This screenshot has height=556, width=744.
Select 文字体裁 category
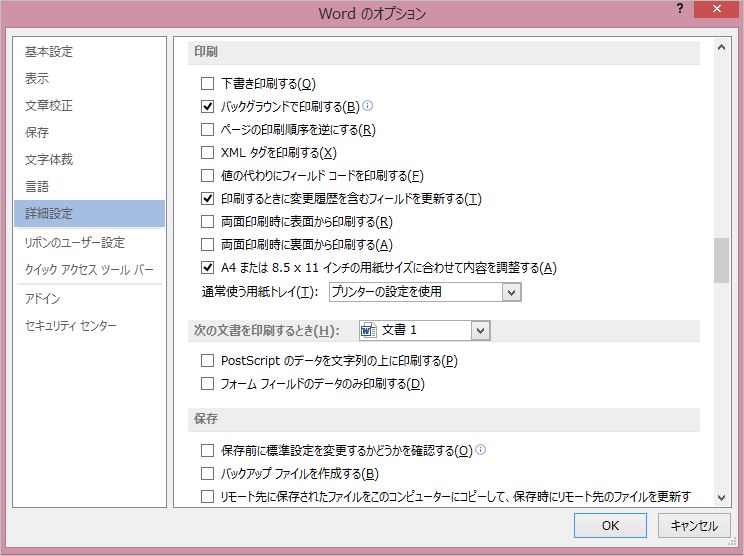(89, 159)
